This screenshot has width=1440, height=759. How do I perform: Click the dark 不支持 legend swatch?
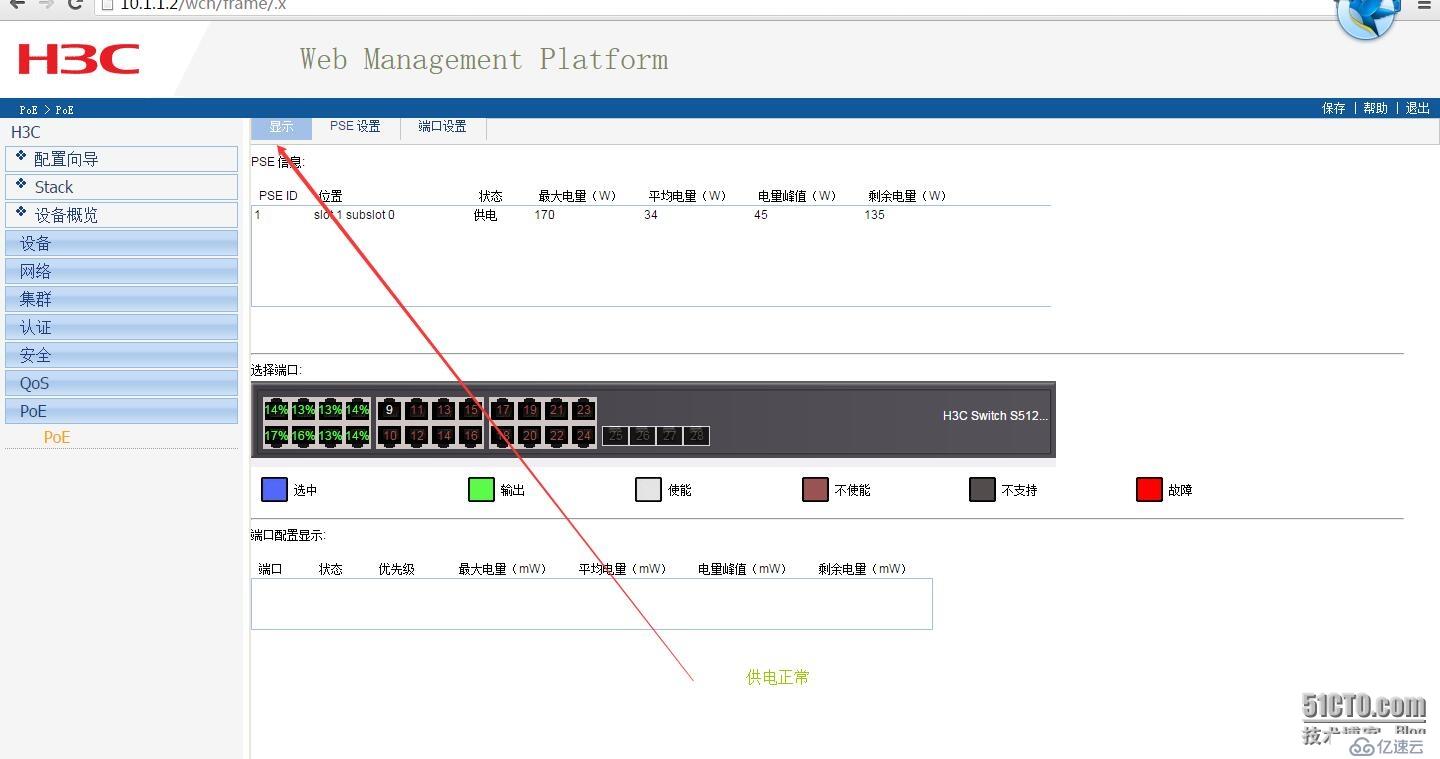click(x=982, y=489)
